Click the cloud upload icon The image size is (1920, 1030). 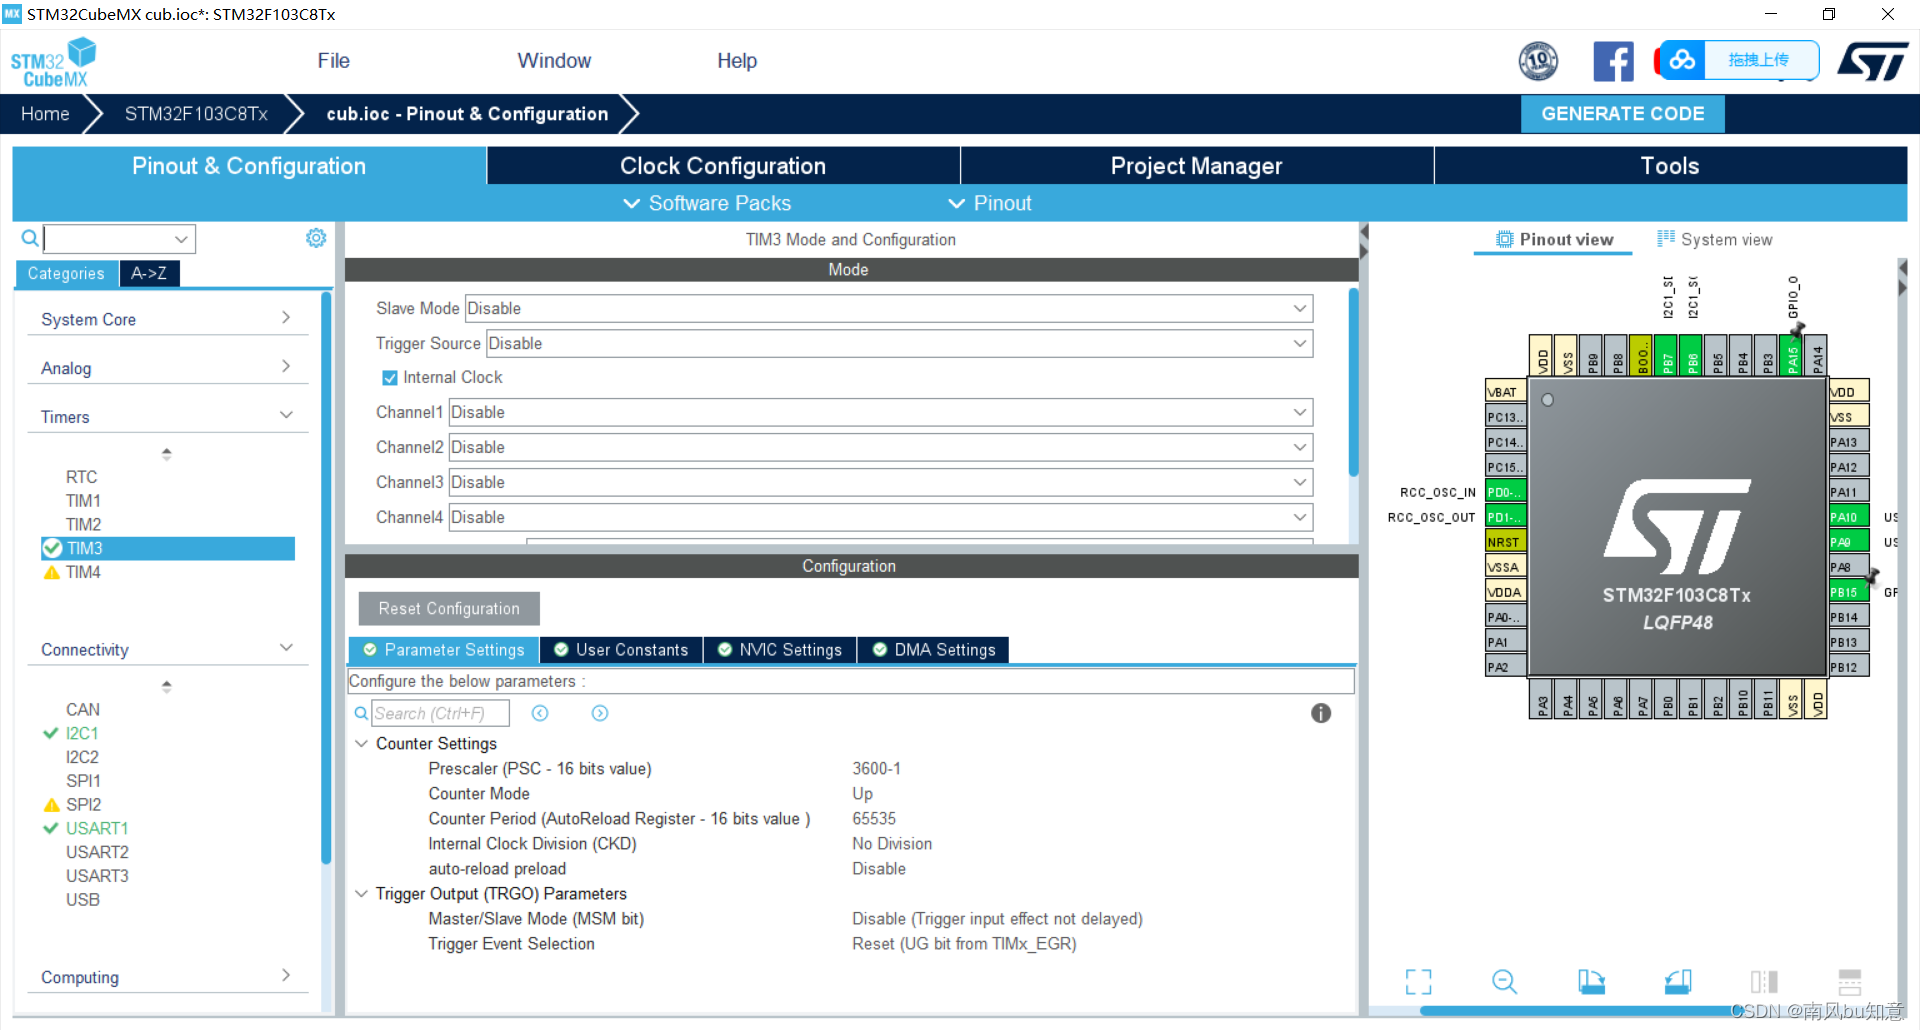[1682, 60]
